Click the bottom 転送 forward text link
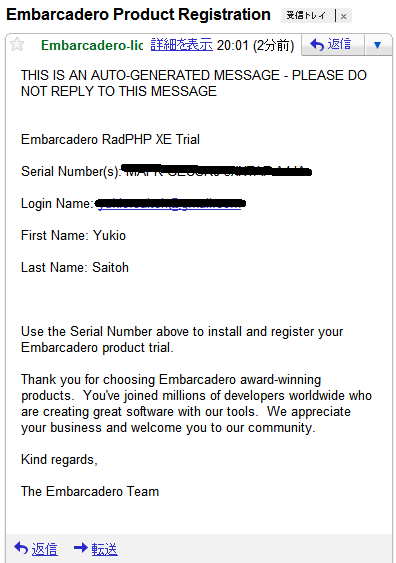396x563 pixels. tap(104, 549)
